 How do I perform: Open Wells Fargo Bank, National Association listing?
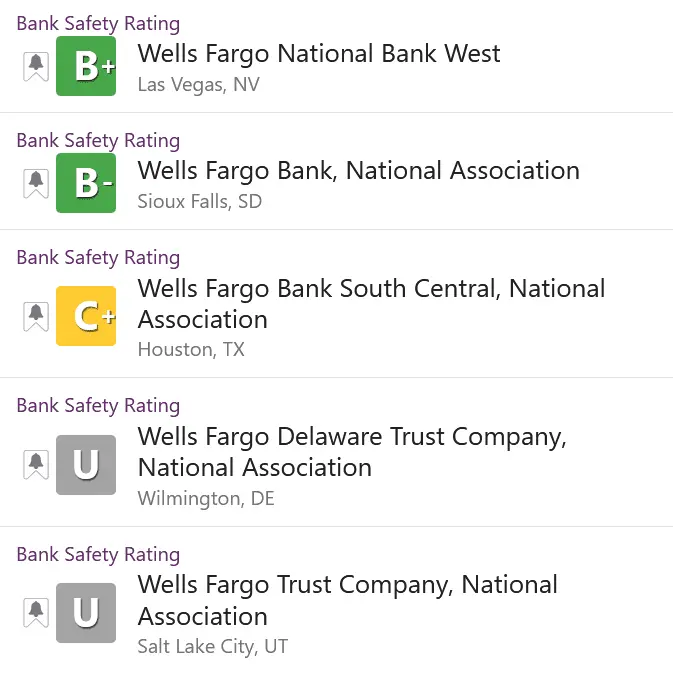[x=358, y=171]
